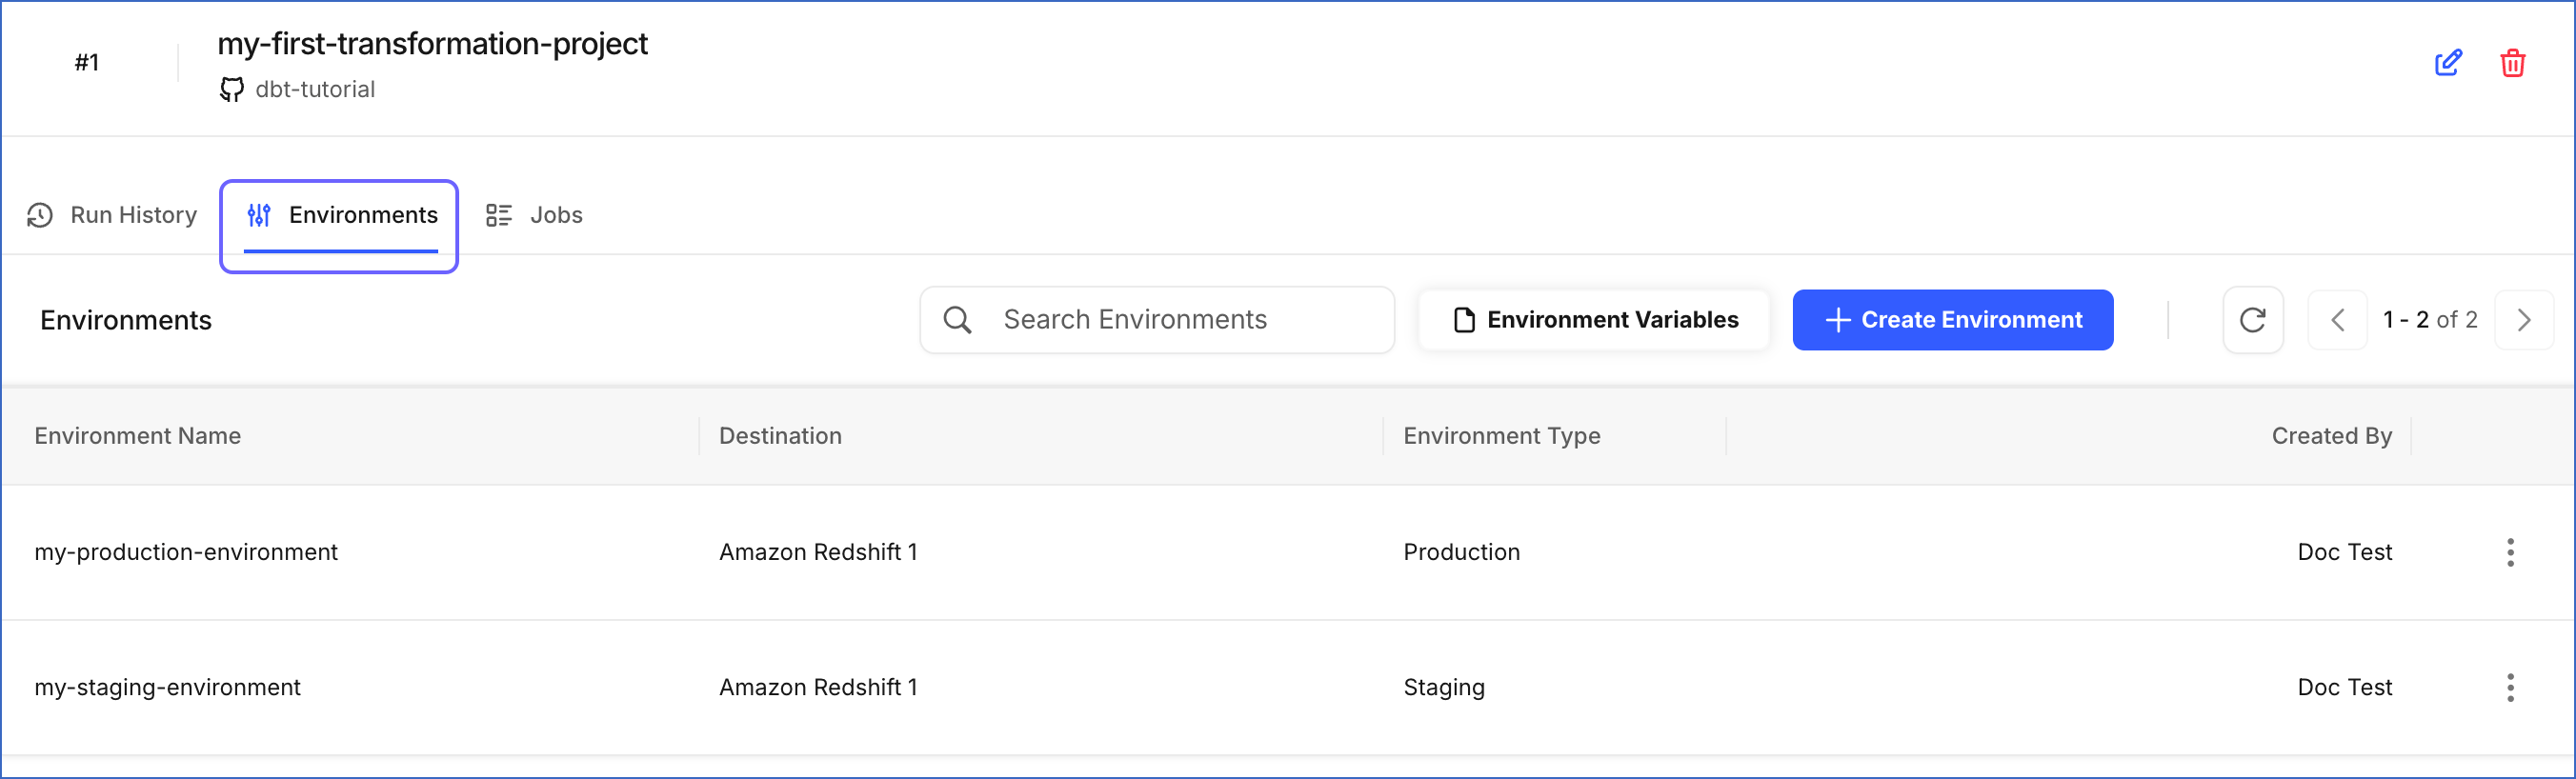2576x779 pixels.
Task: Click Doc Test in the production row
Action: click(2344, 552)
